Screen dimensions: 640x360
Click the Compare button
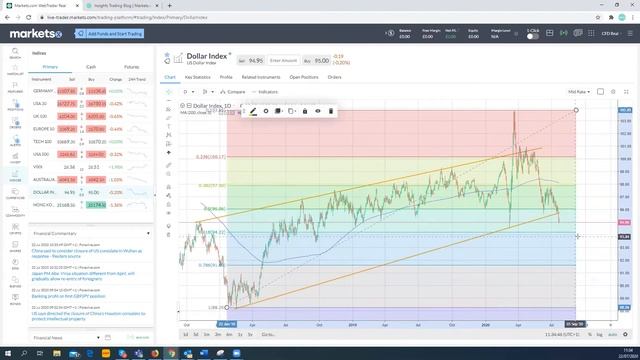[x=233, y=92]
